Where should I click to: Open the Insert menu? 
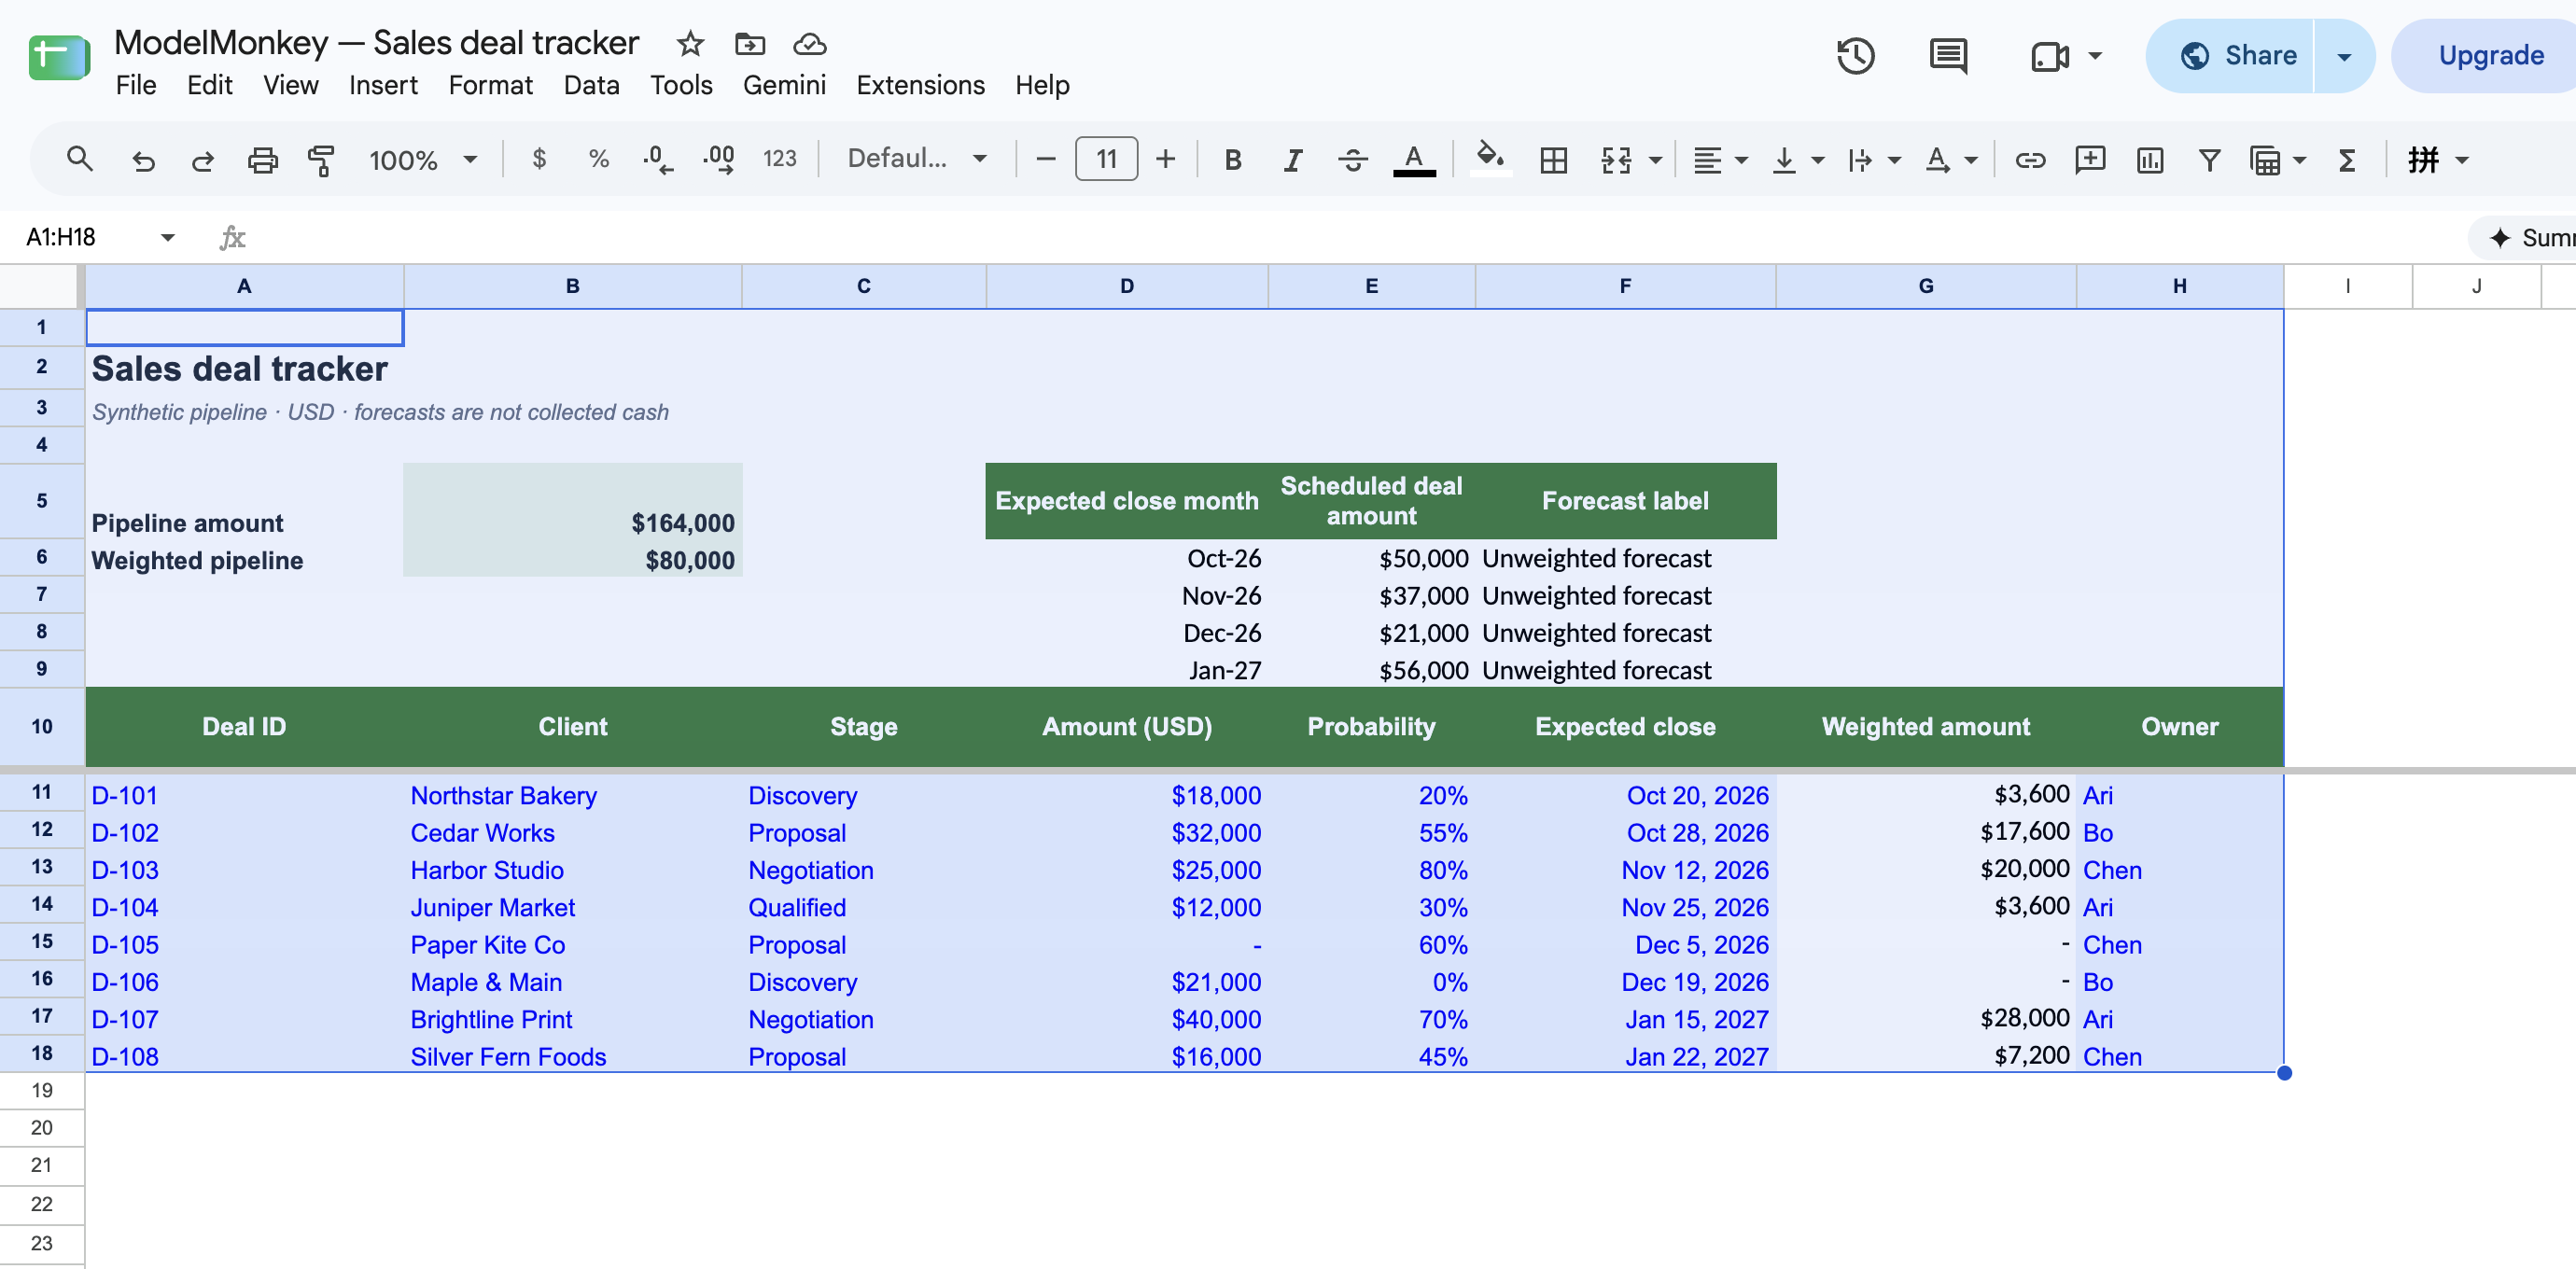(383, 85)
